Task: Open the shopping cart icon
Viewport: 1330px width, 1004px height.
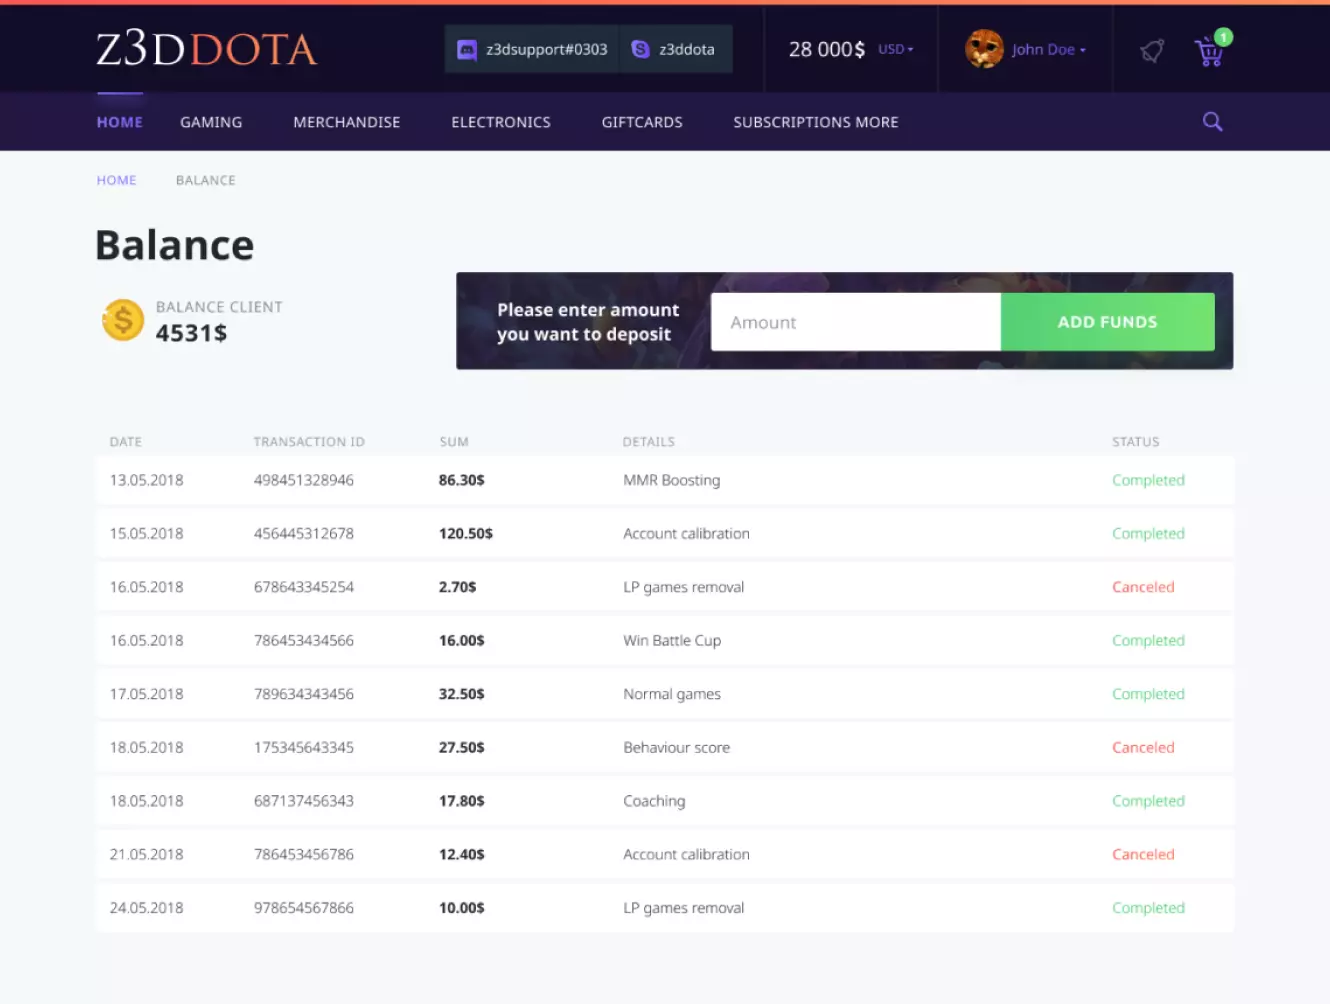Action: pyautogui.click(x=1209, y=53)
